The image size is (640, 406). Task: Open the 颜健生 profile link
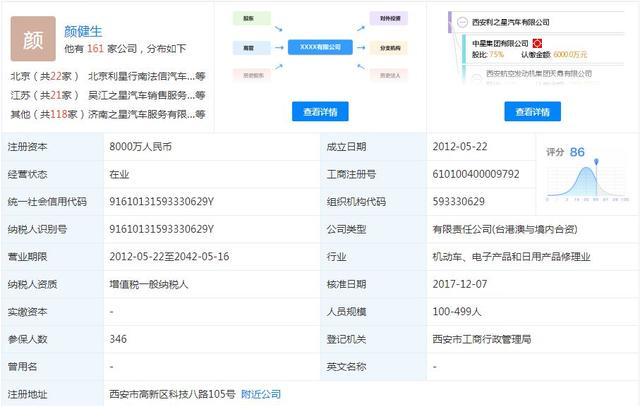pyautogui.click(x=83, y=31)
